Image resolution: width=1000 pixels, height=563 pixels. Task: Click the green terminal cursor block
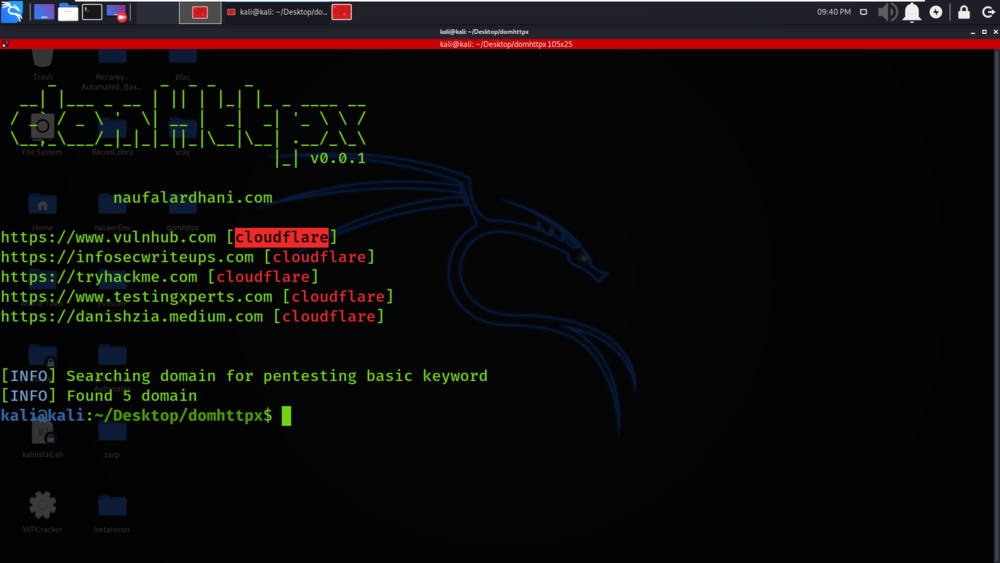tap(286, 416)
